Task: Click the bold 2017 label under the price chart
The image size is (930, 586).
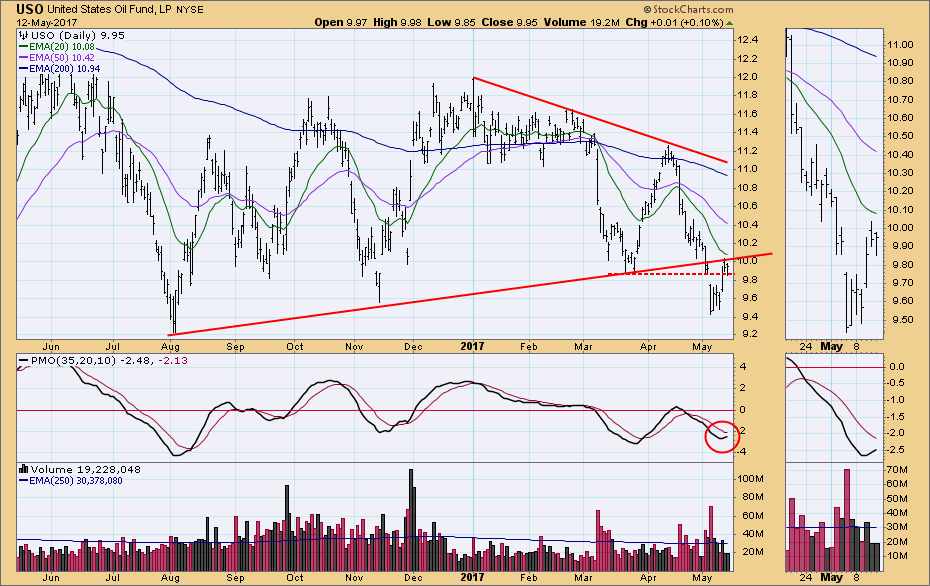Action: [473, 346]
